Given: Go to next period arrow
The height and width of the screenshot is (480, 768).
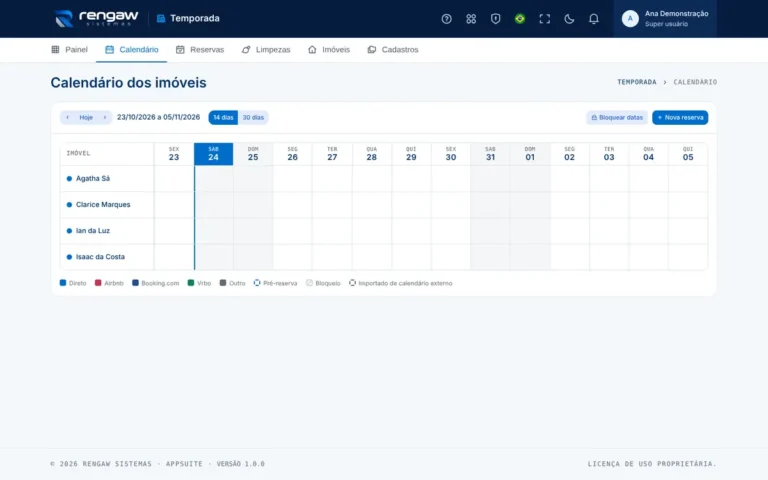Looking at the screenshot, I should tap(104, 118).
